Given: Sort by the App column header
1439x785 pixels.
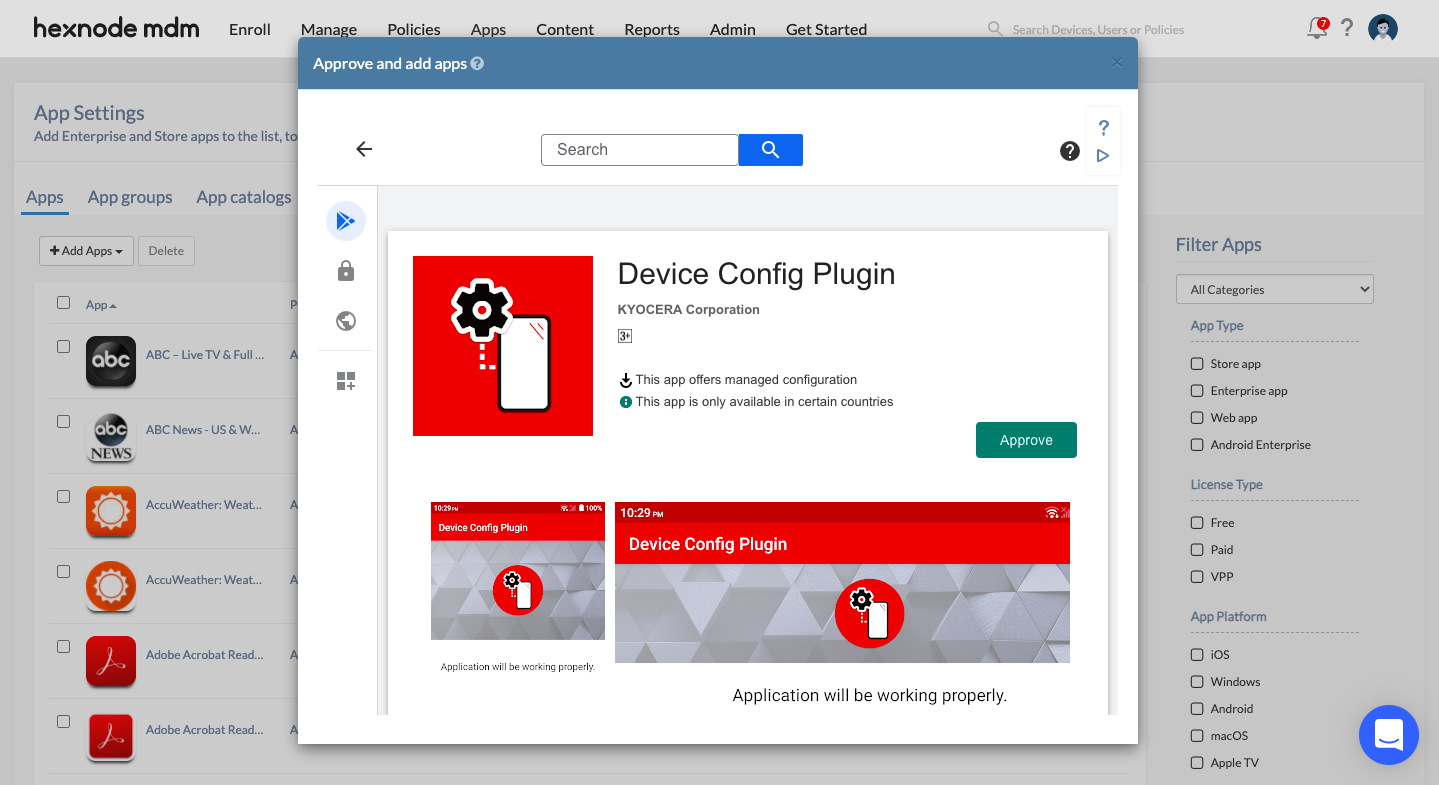Looking at the screenshot, I should [x=101, y=305].
